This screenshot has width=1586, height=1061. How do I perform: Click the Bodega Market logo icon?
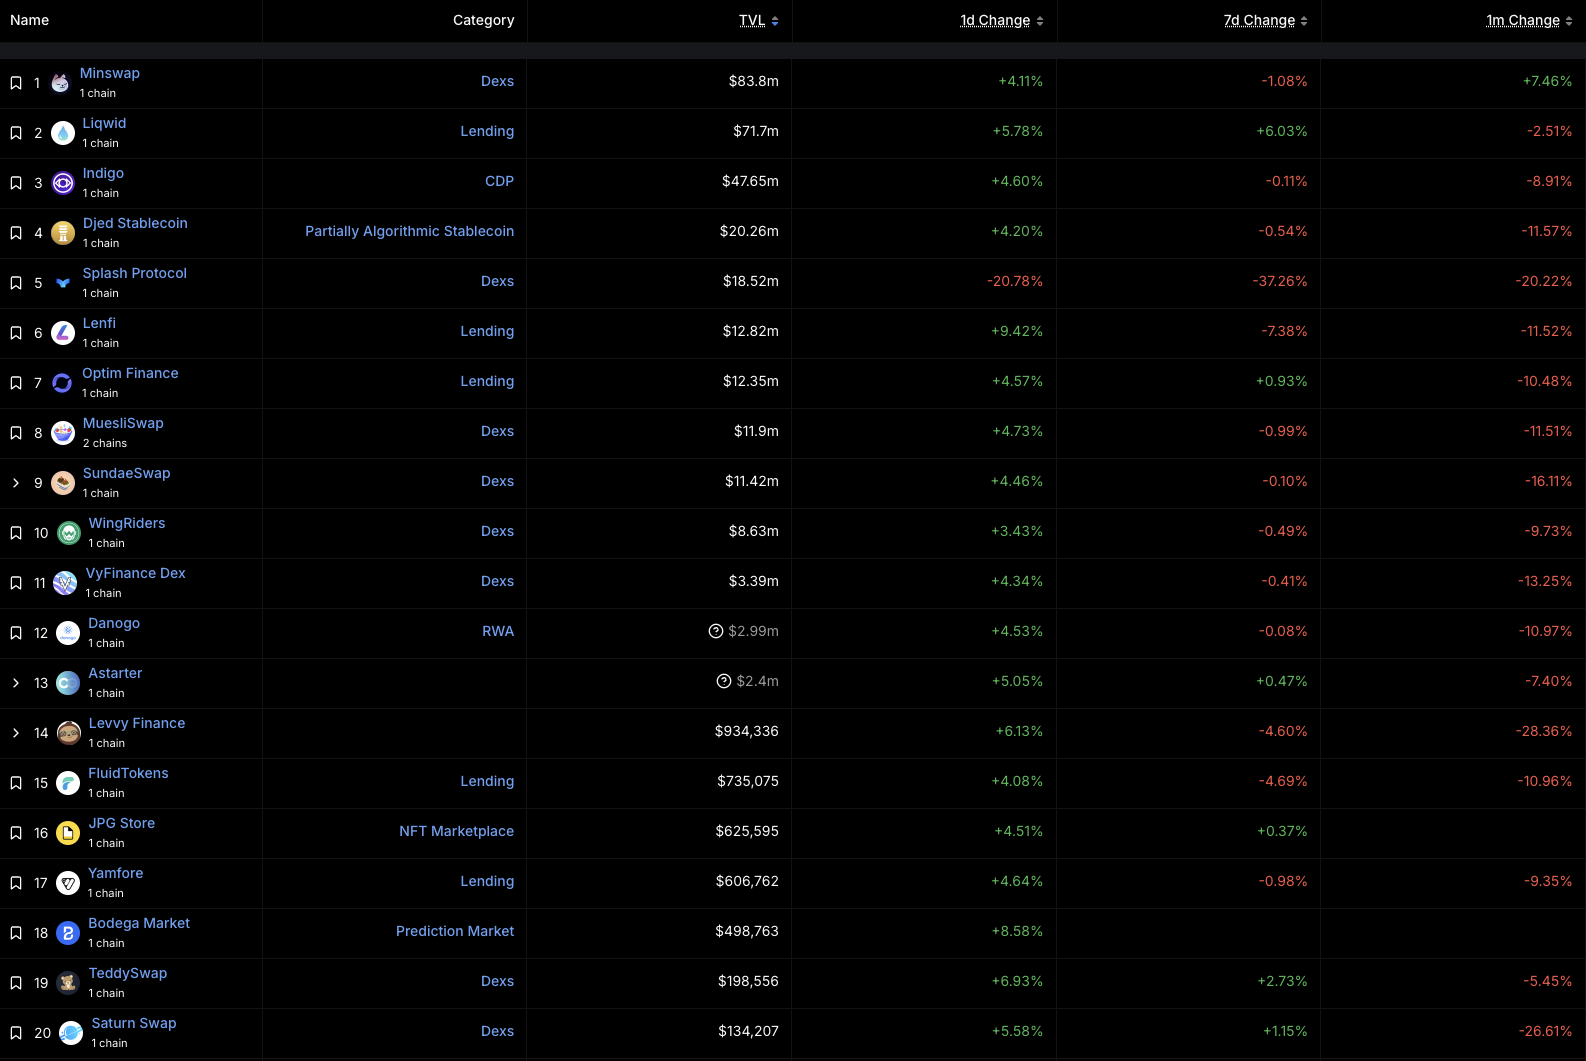coord(68,933)
